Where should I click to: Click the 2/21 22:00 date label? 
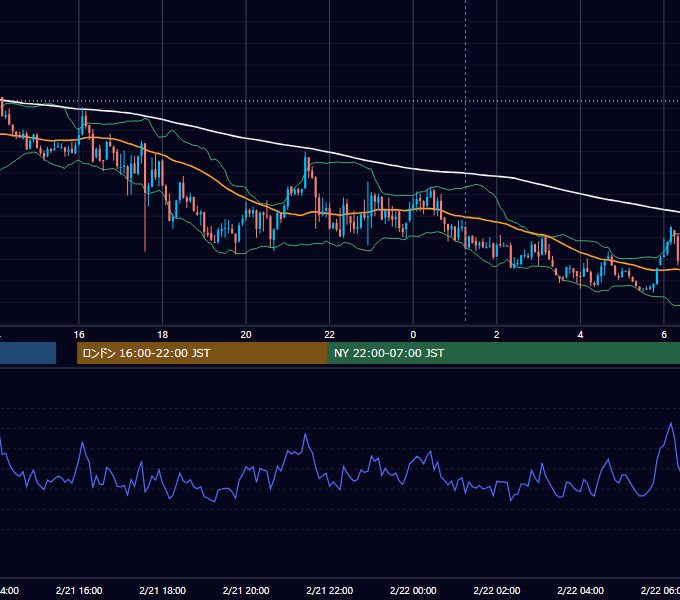(330, 590)
